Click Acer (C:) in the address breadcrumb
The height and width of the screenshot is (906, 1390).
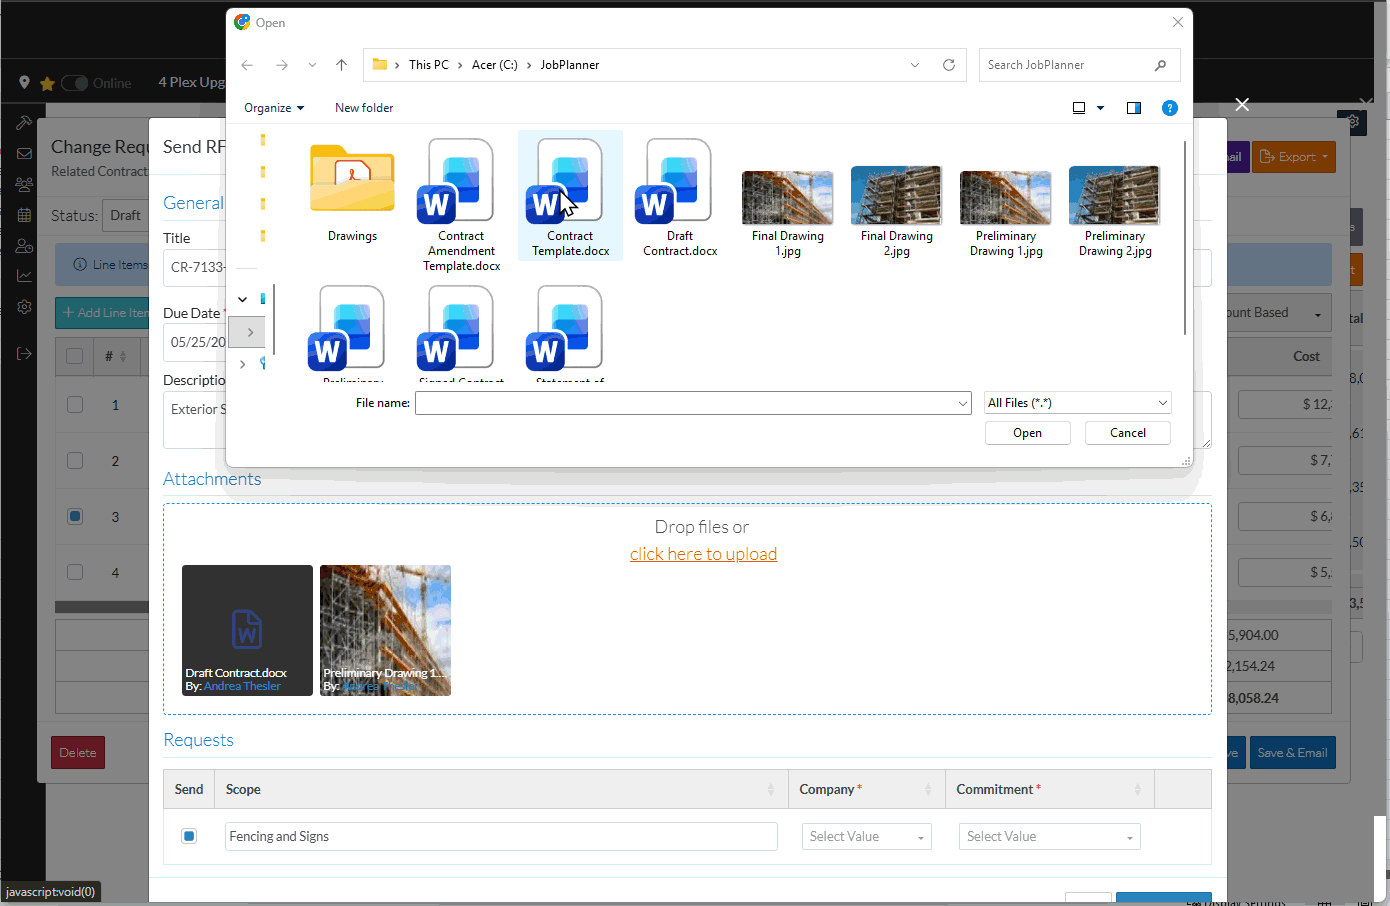(x=495, y=65)
